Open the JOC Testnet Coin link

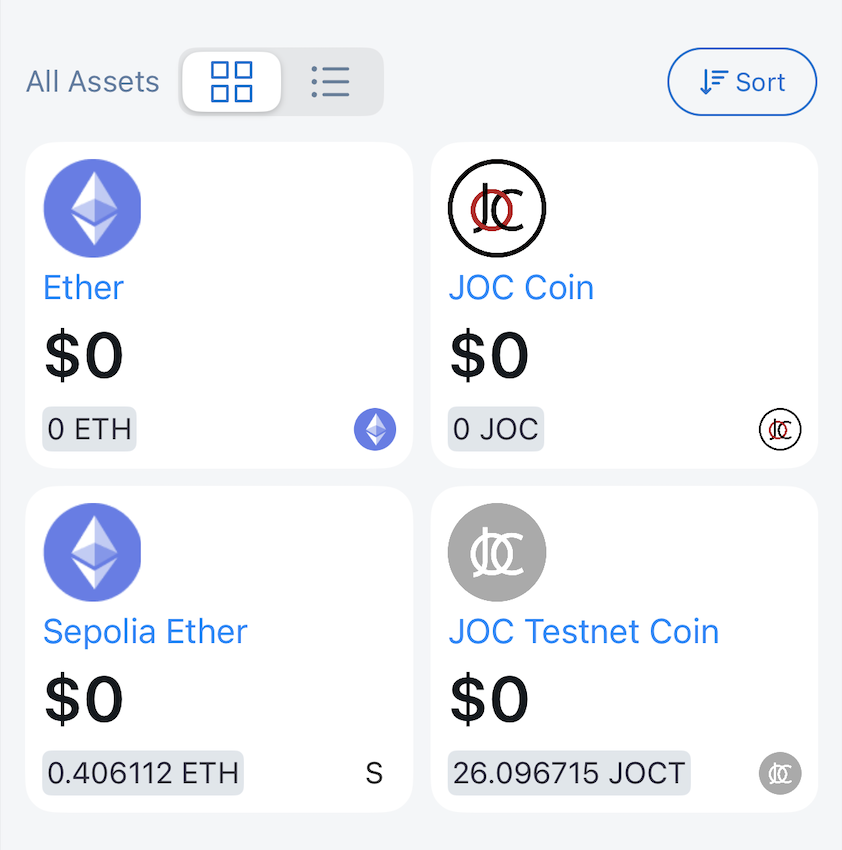pos(584,632)
